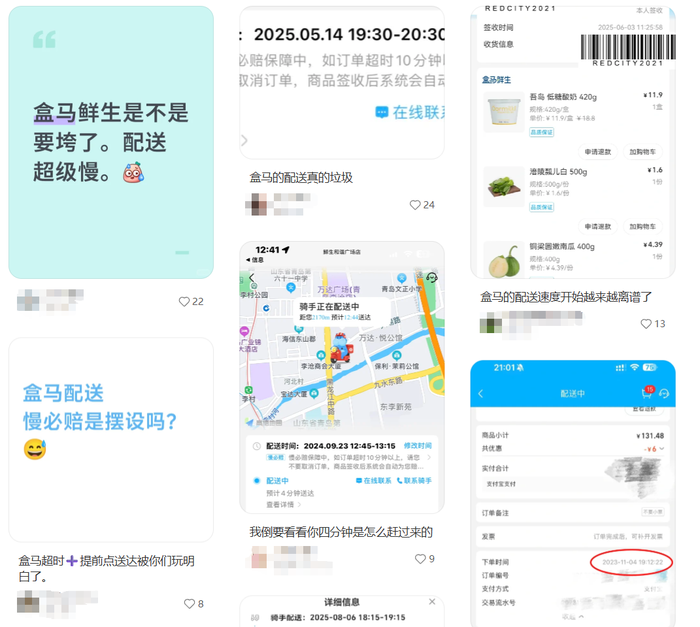Screen dimensions: 700x627
Task: Close the 详细信息 panel with the X
Action: (432, 602)
